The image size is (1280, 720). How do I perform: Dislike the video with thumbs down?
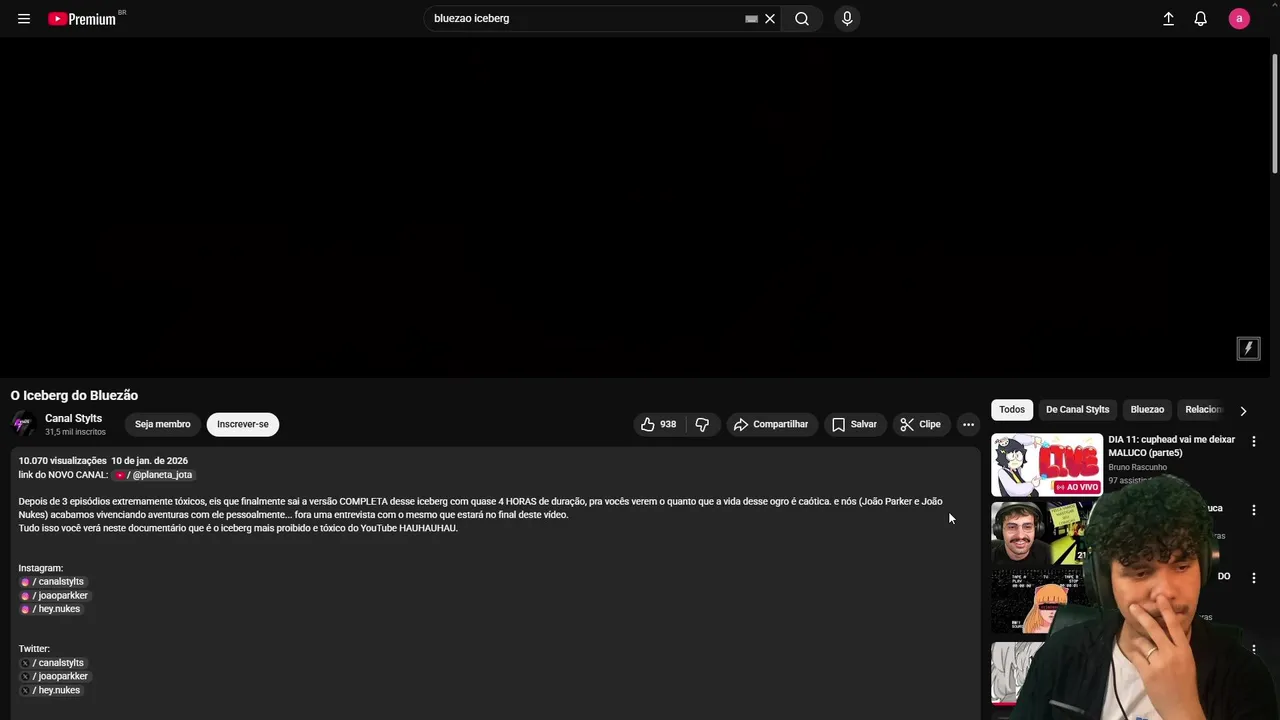click(702, 424)
